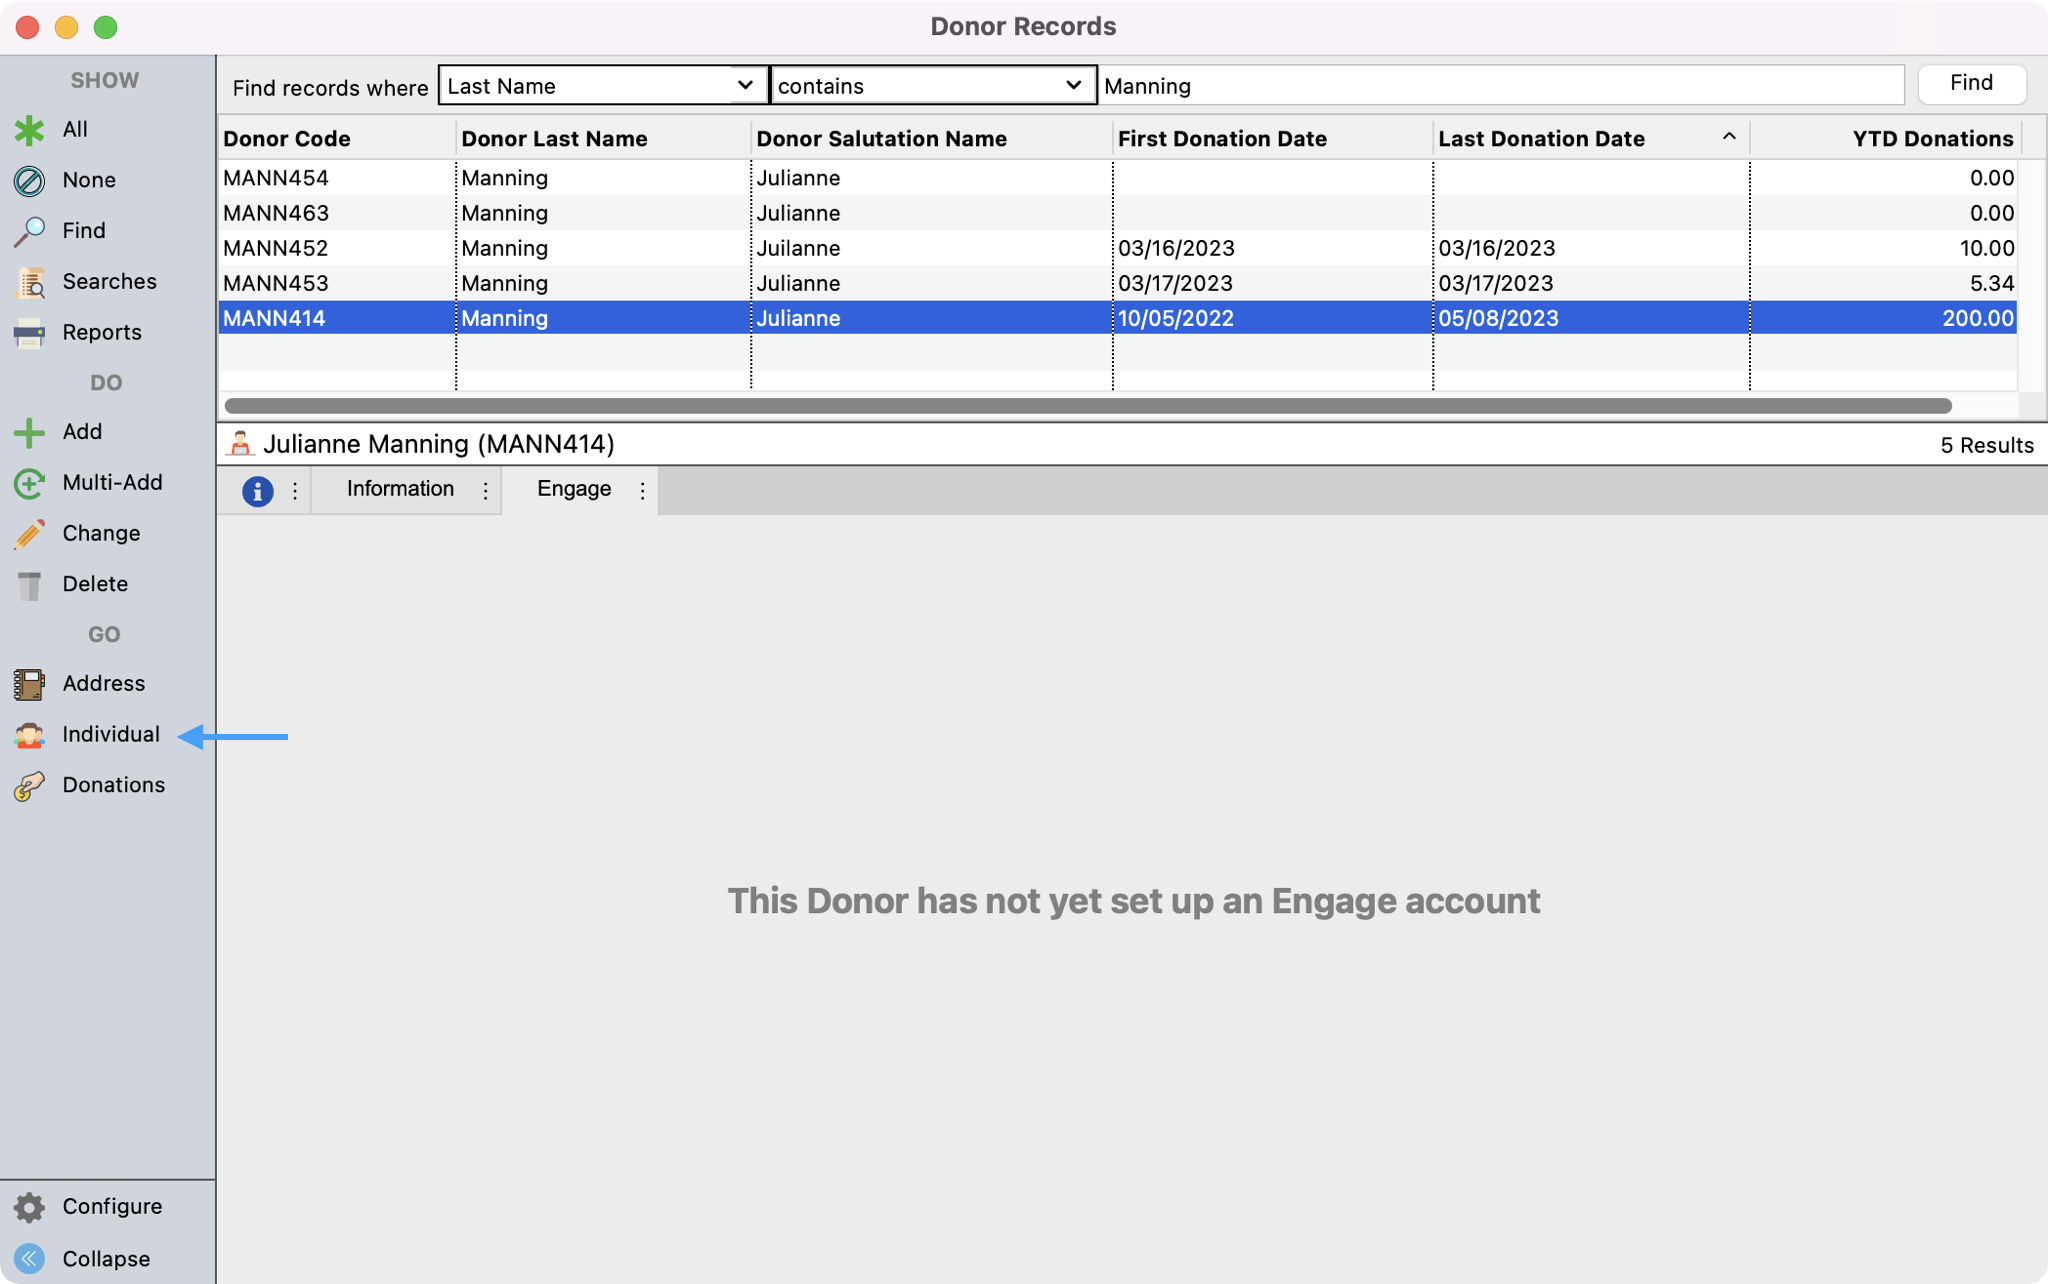The width and height of the screenshot is (2048, 1284).
Task: Open the Address book icon
Action: tap(29, 684)
